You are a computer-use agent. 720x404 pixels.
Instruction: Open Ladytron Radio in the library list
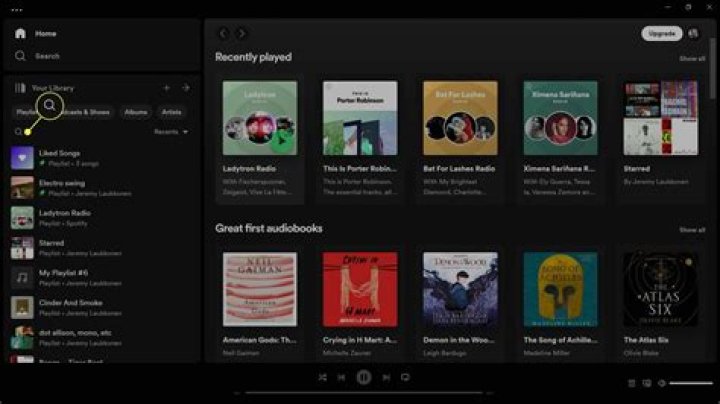click(x=103, y=218)
